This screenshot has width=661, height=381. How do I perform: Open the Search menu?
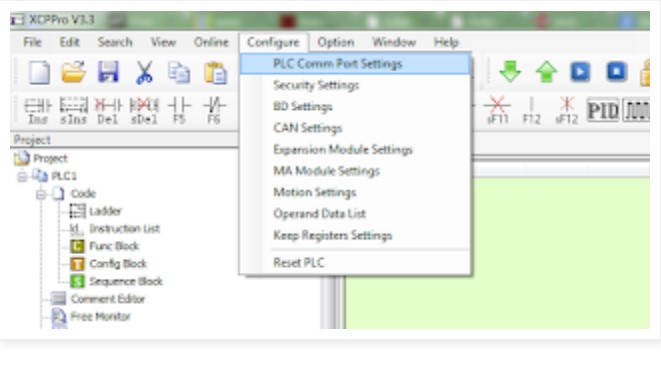coord(115,42)
